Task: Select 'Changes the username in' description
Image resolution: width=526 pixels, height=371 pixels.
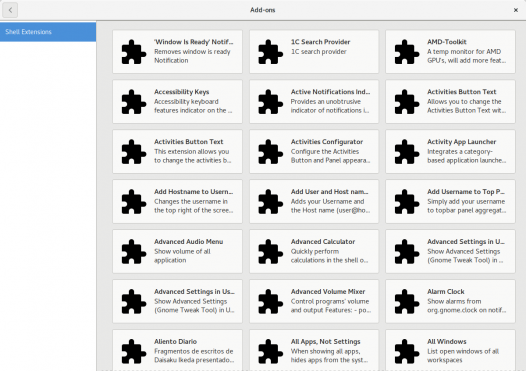Action: coord(194,206)
